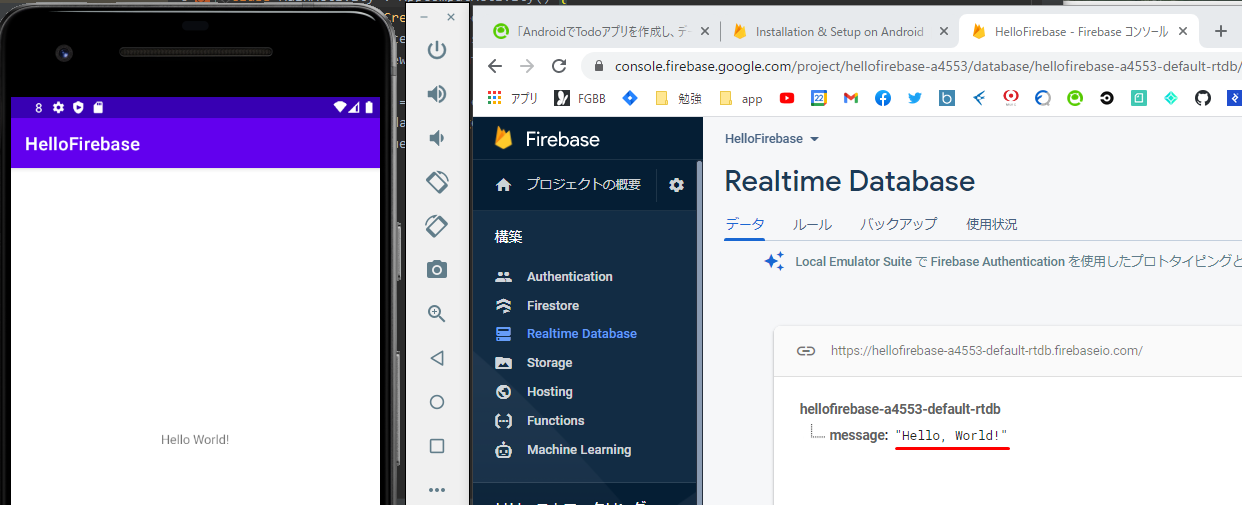Open the GitHub bookmark
This screenshot has height=505, width=1242.
pos(1203,98)
